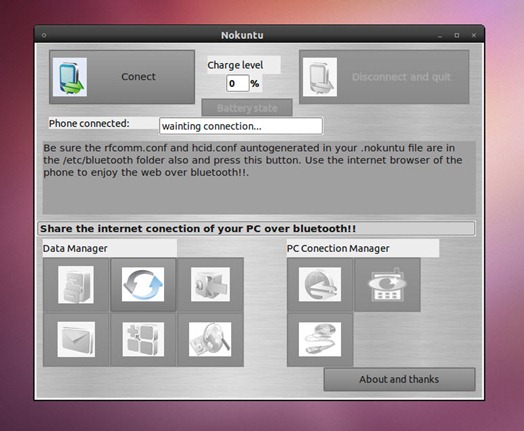The width and height of the screenshot is (524, 431).
Task: Click Disconnect and quit button
Action: pyautogui.click(x=384, y=77)
